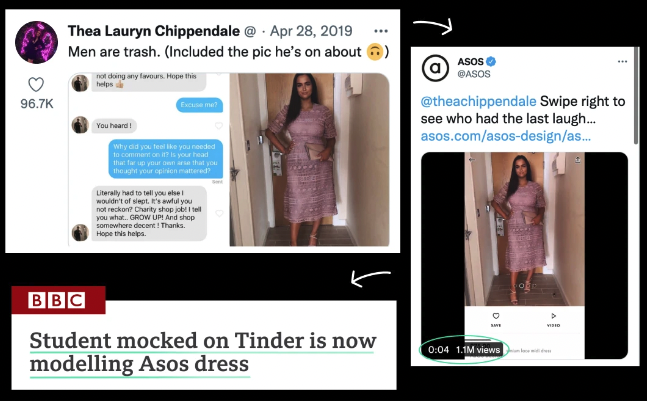647x402 pixels.
Task: Open the three-dot menu on Thea's tweet
Action: coord(380,31)
